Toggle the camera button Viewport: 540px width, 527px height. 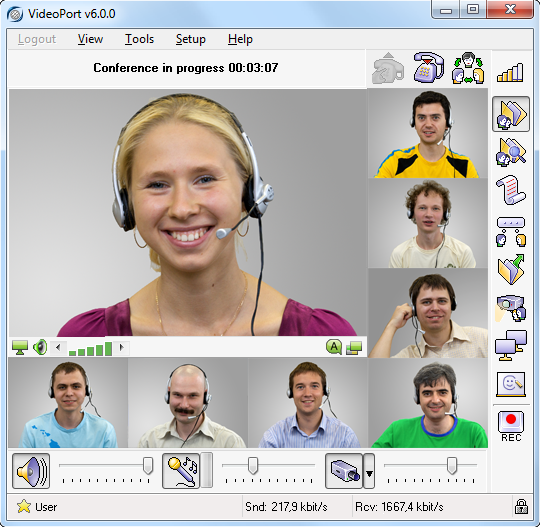(x=344, y=471)
